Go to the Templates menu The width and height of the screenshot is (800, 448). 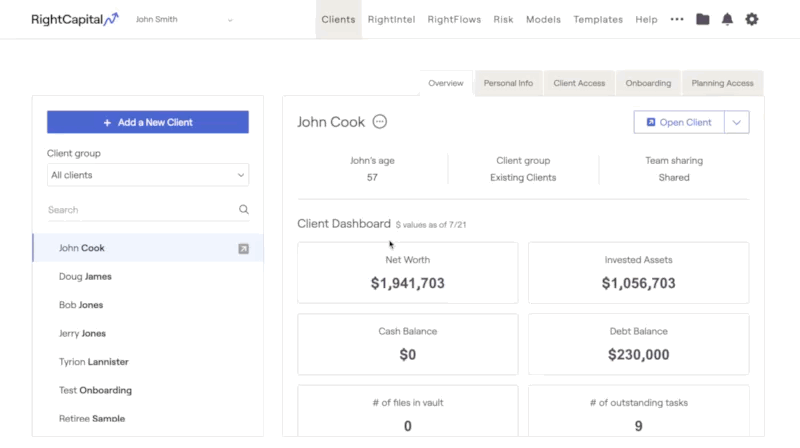598,19
